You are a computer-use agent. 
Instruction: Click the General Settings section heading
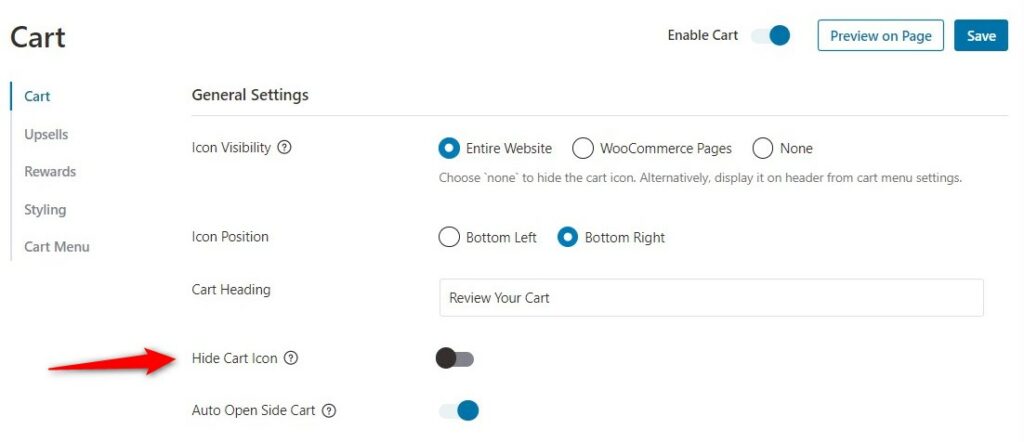[250, 95]
